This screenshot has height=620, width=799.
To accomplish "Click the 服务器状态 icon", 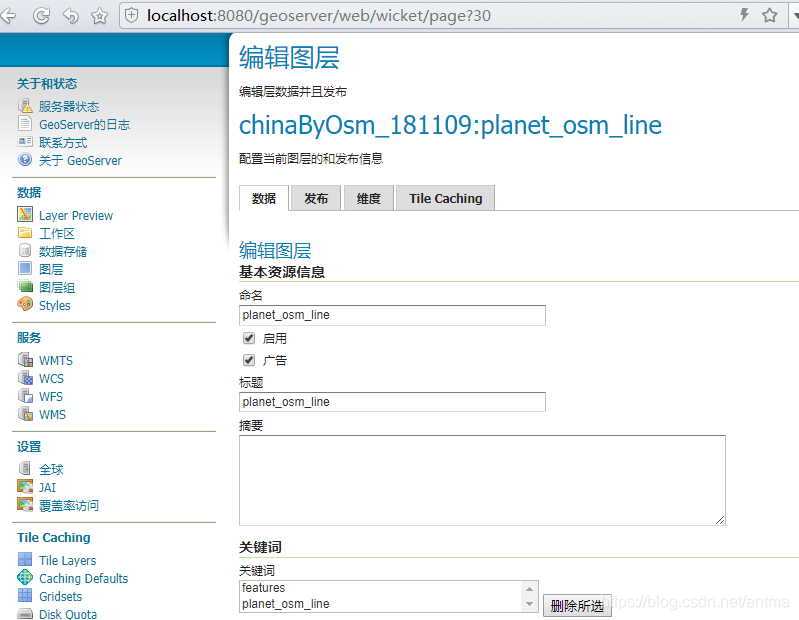I will click(25, 106).
